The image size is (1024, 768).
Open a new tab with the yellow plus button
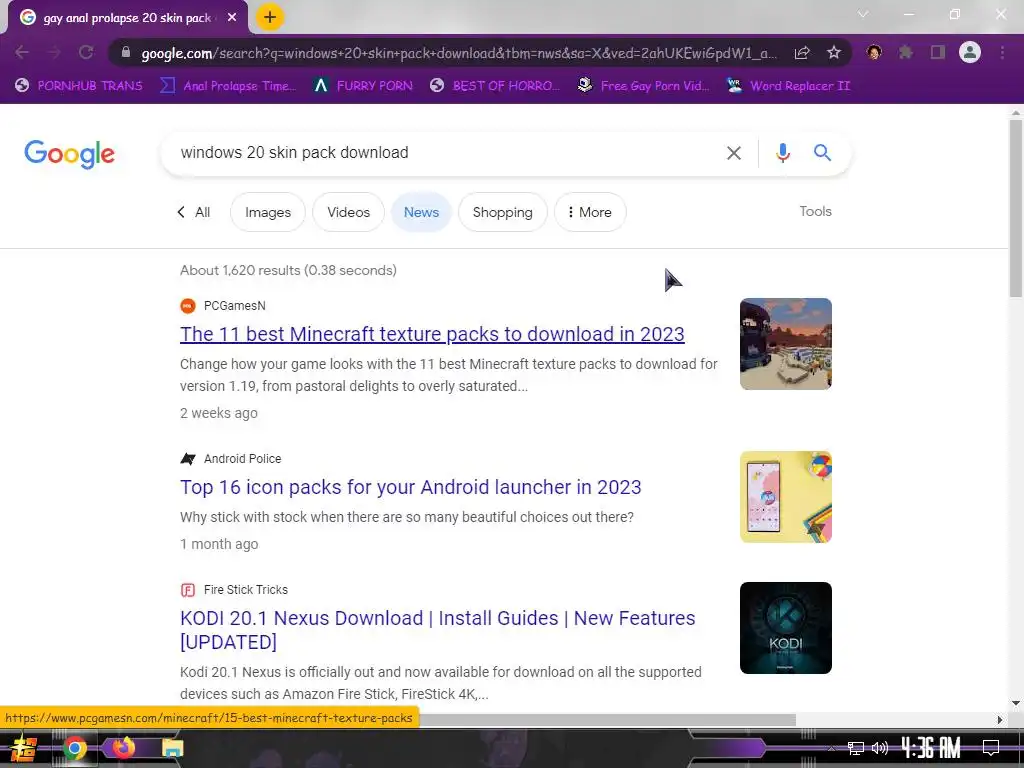tap(270, 17)
